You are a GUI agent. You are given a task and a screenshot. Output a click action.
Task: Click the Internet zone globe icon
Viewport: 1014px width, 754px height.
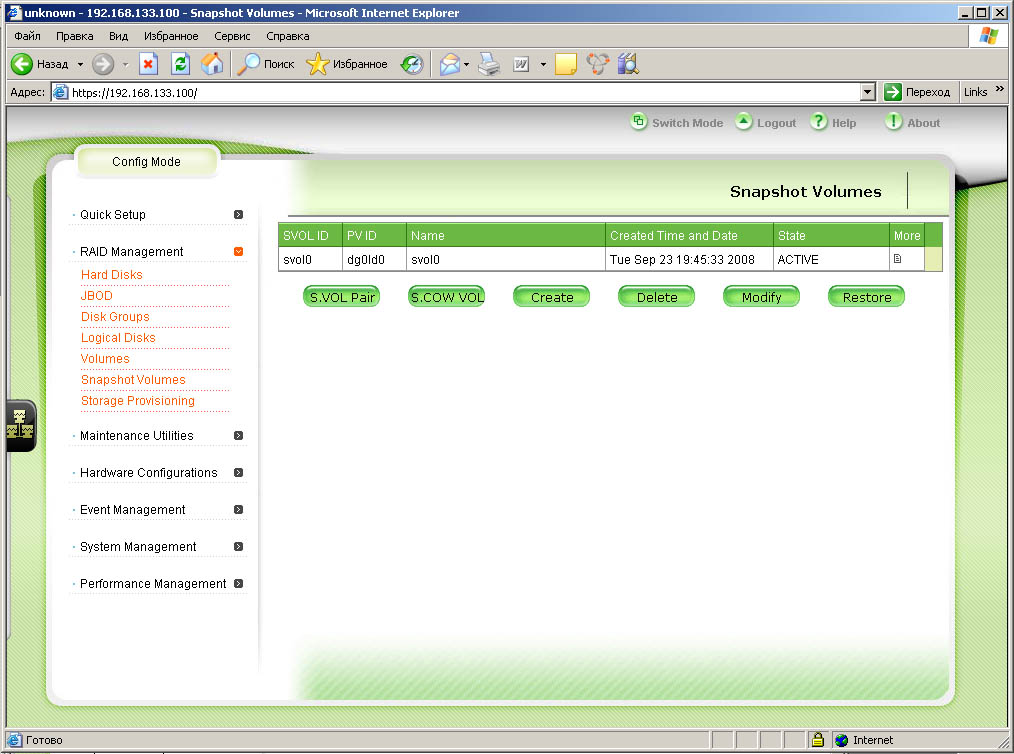841,740
